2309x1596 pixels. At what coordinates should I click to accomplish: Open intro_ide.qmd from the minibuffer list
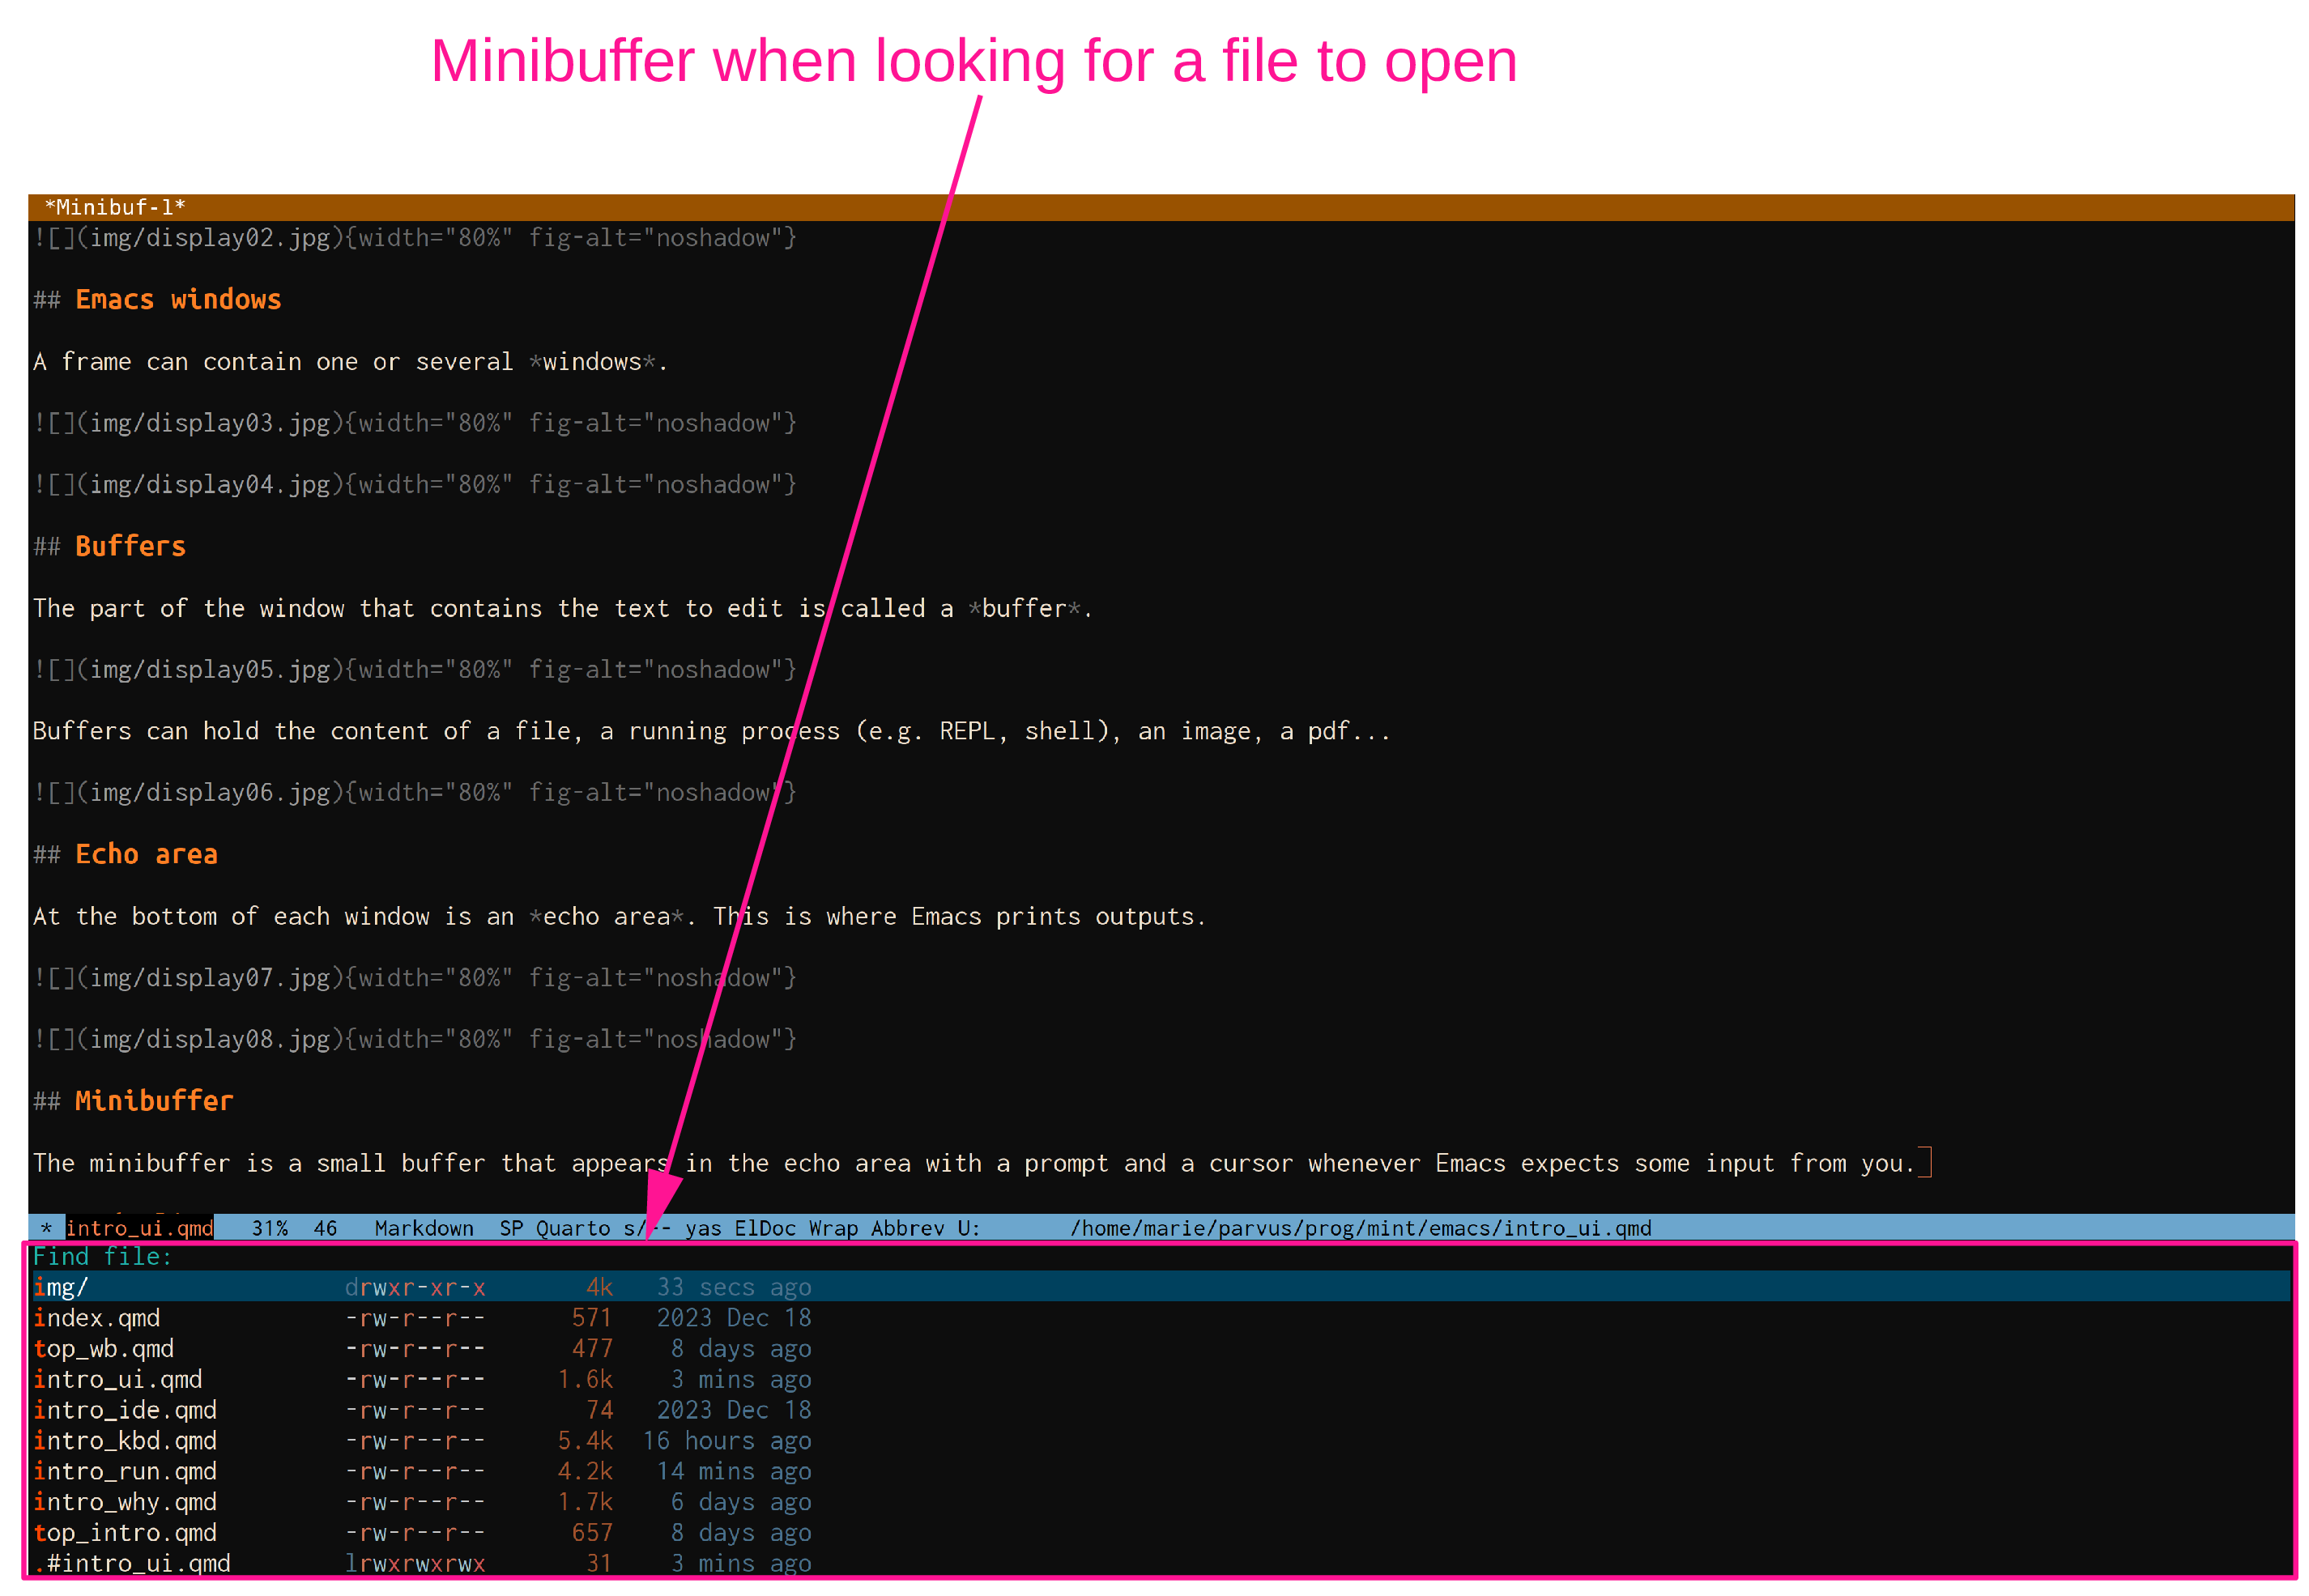(125, 1410)
